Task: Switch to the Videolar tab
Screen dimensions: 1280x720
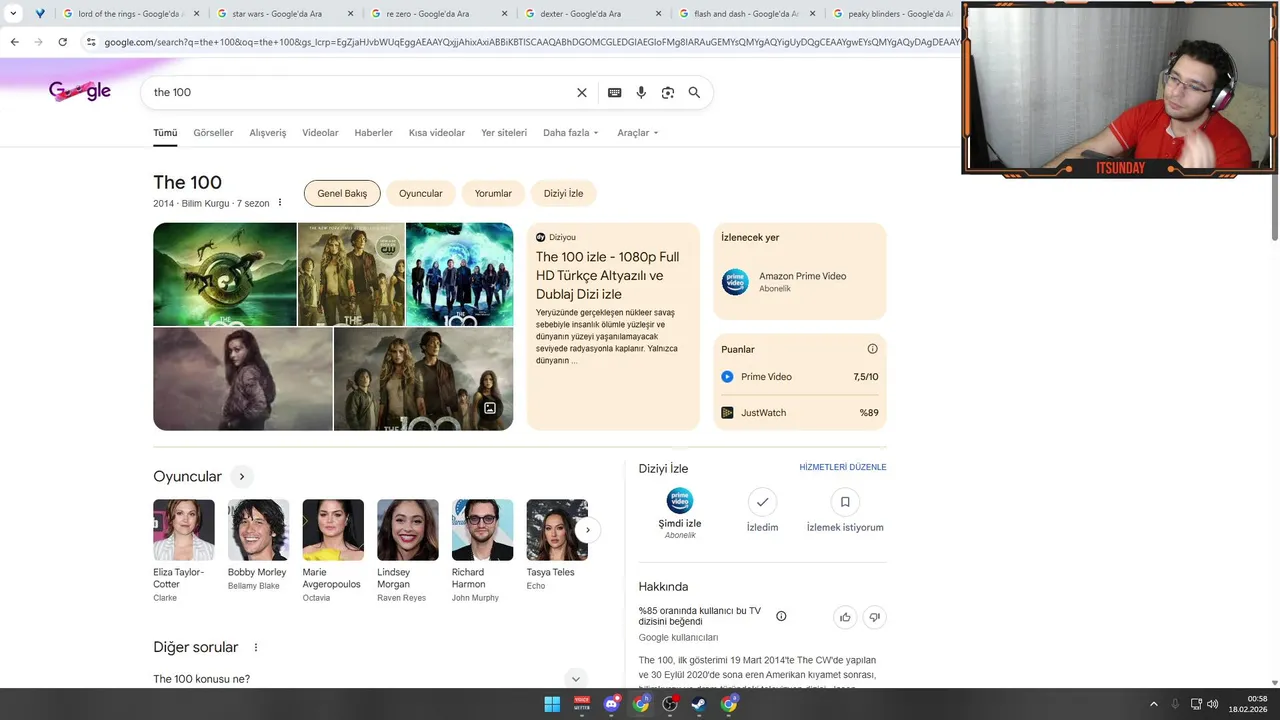Action: coord(320,133)
